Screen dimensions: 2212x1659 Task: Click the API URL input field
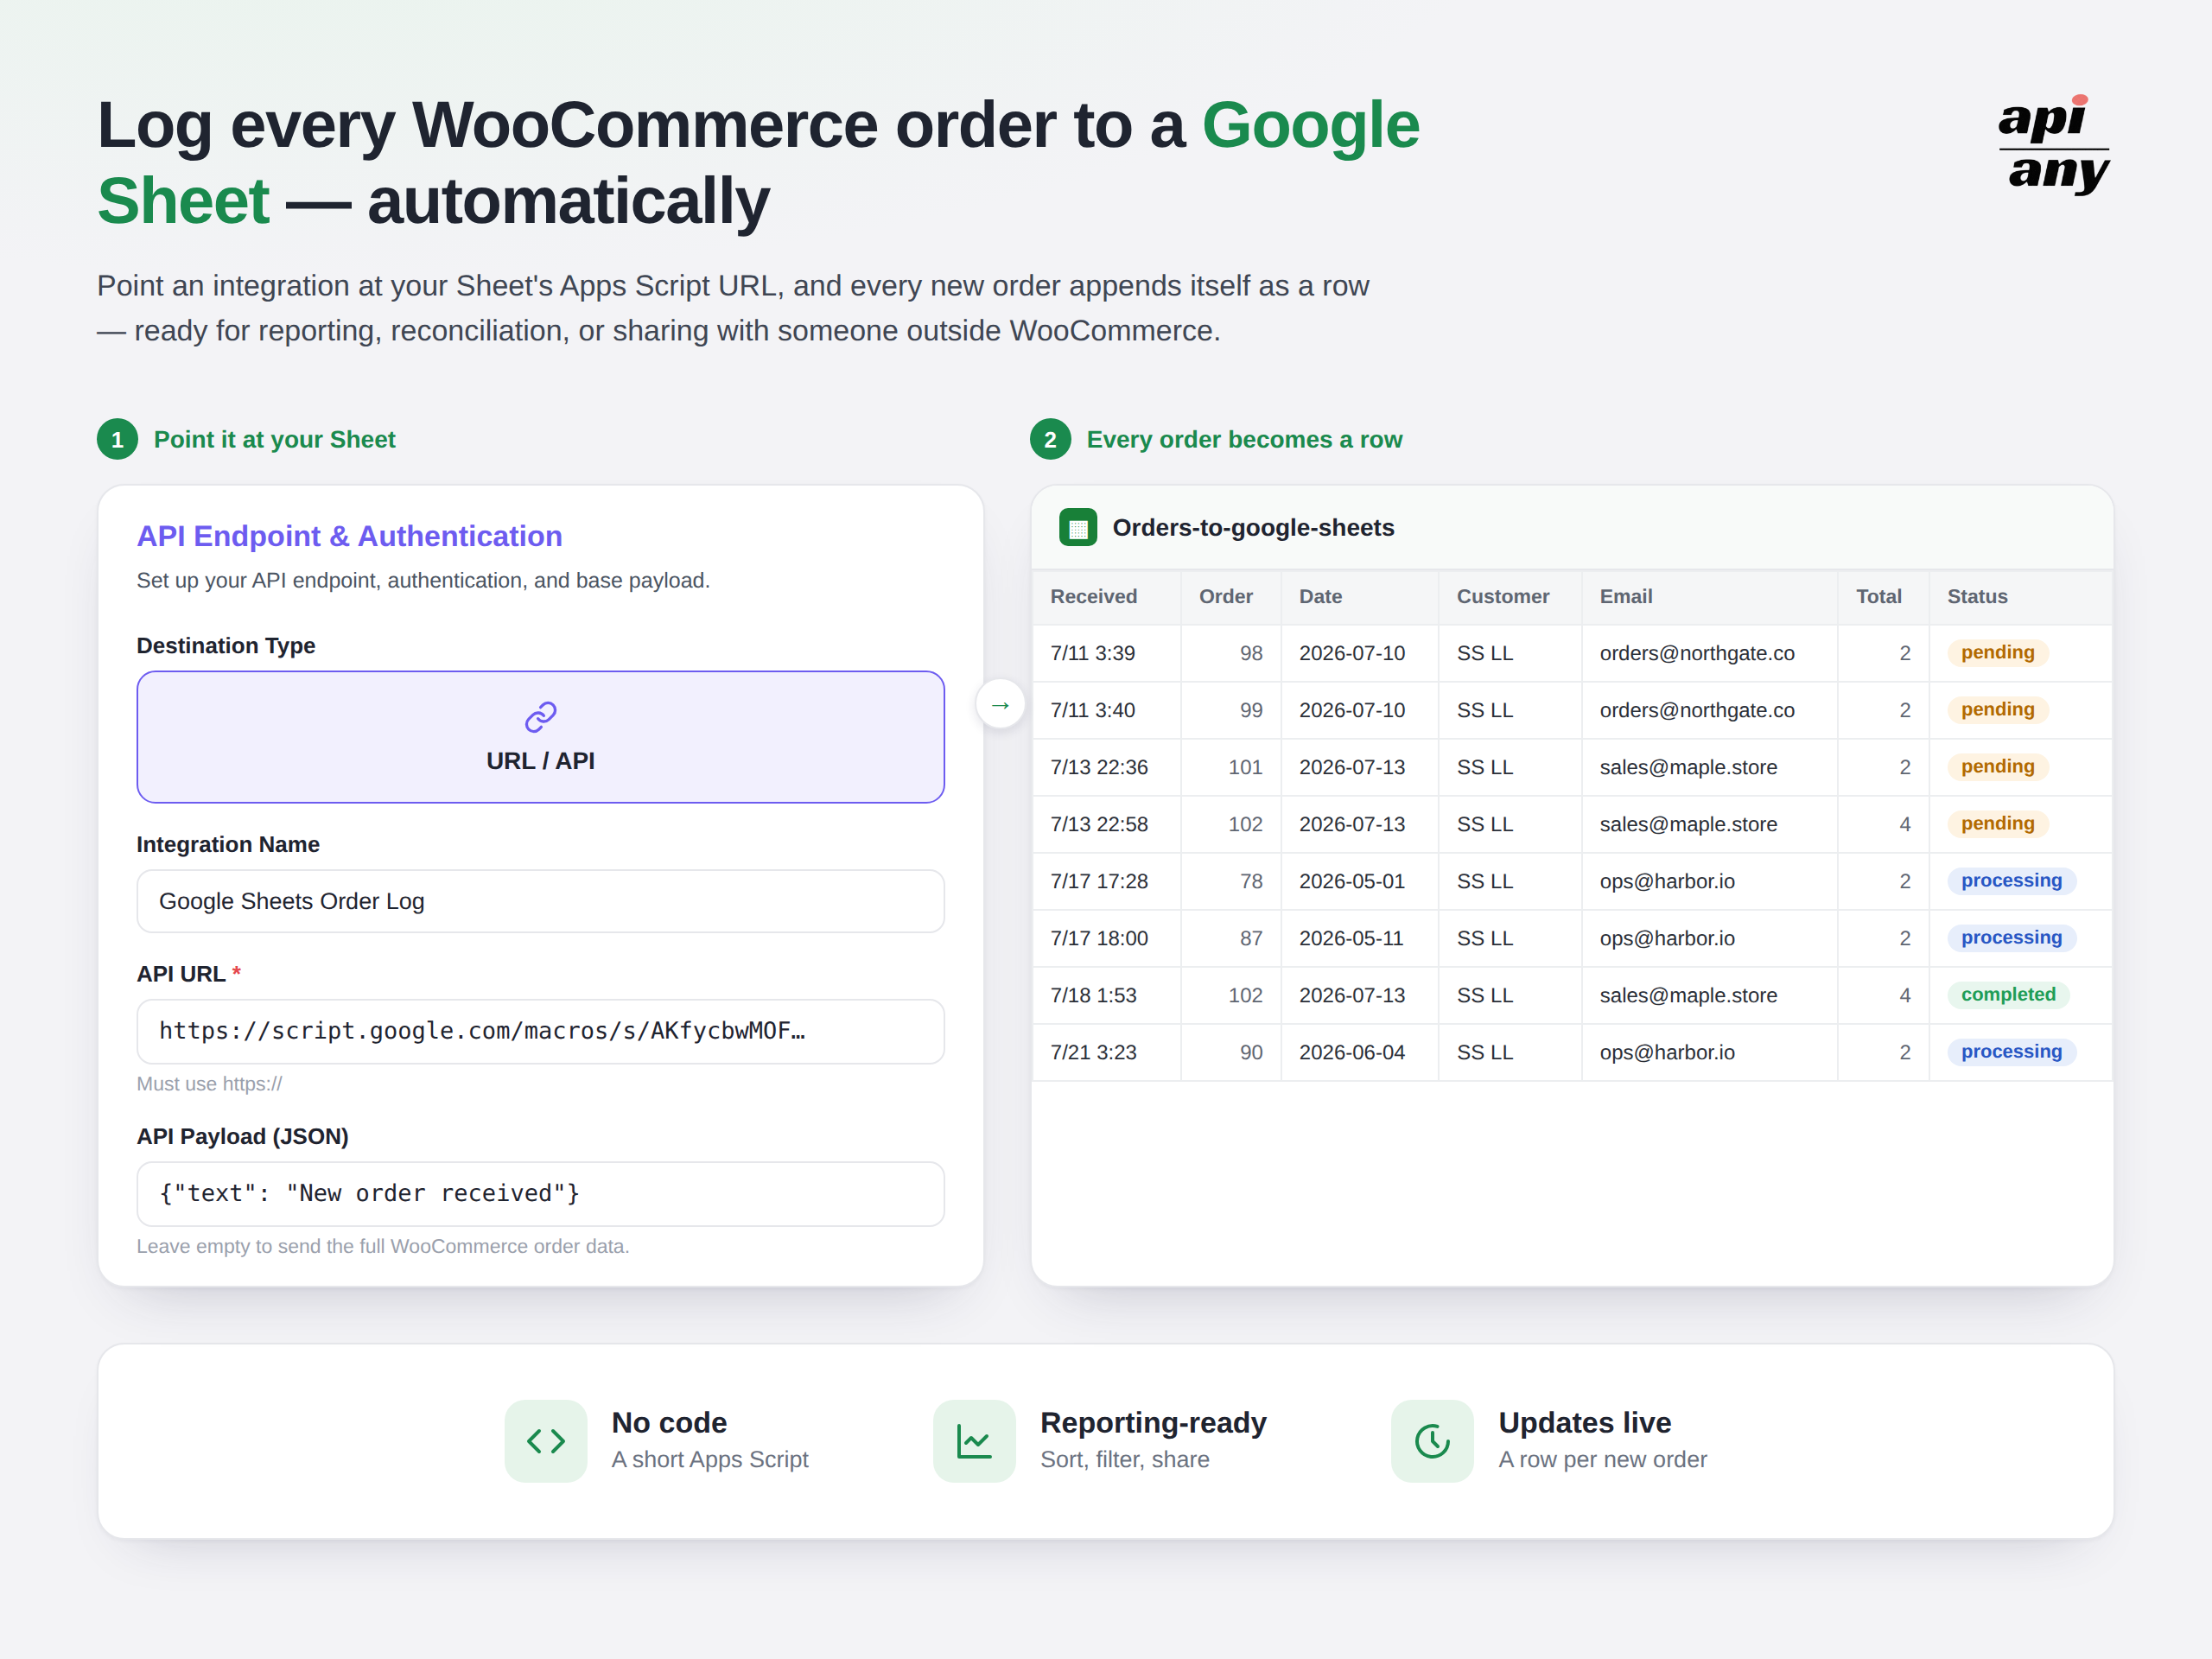click(x=540, y=1031)
